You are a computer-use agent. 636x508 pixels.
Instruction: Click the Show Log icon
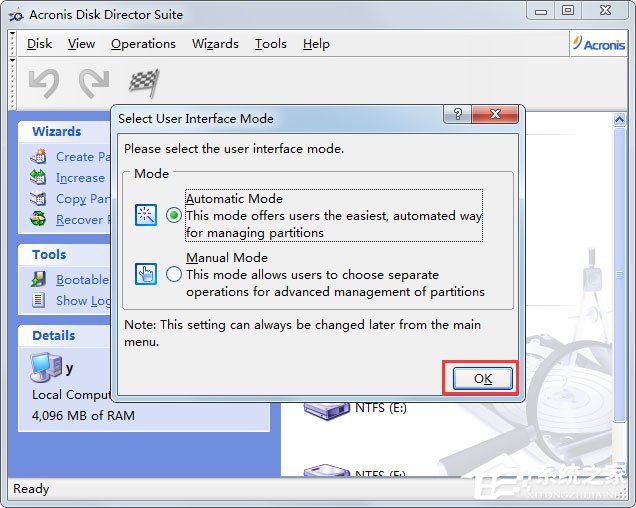pos(38,300)
